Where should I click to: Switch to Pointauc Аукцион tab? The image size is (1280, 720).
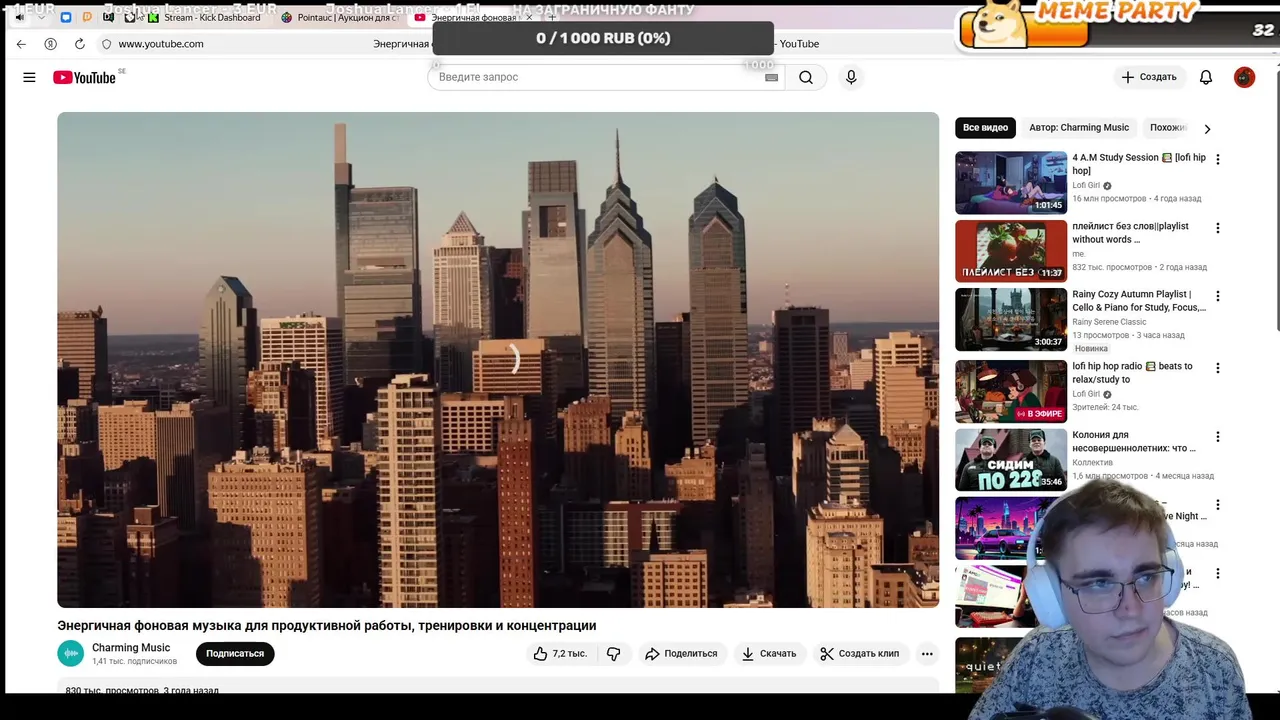(341, 17)
